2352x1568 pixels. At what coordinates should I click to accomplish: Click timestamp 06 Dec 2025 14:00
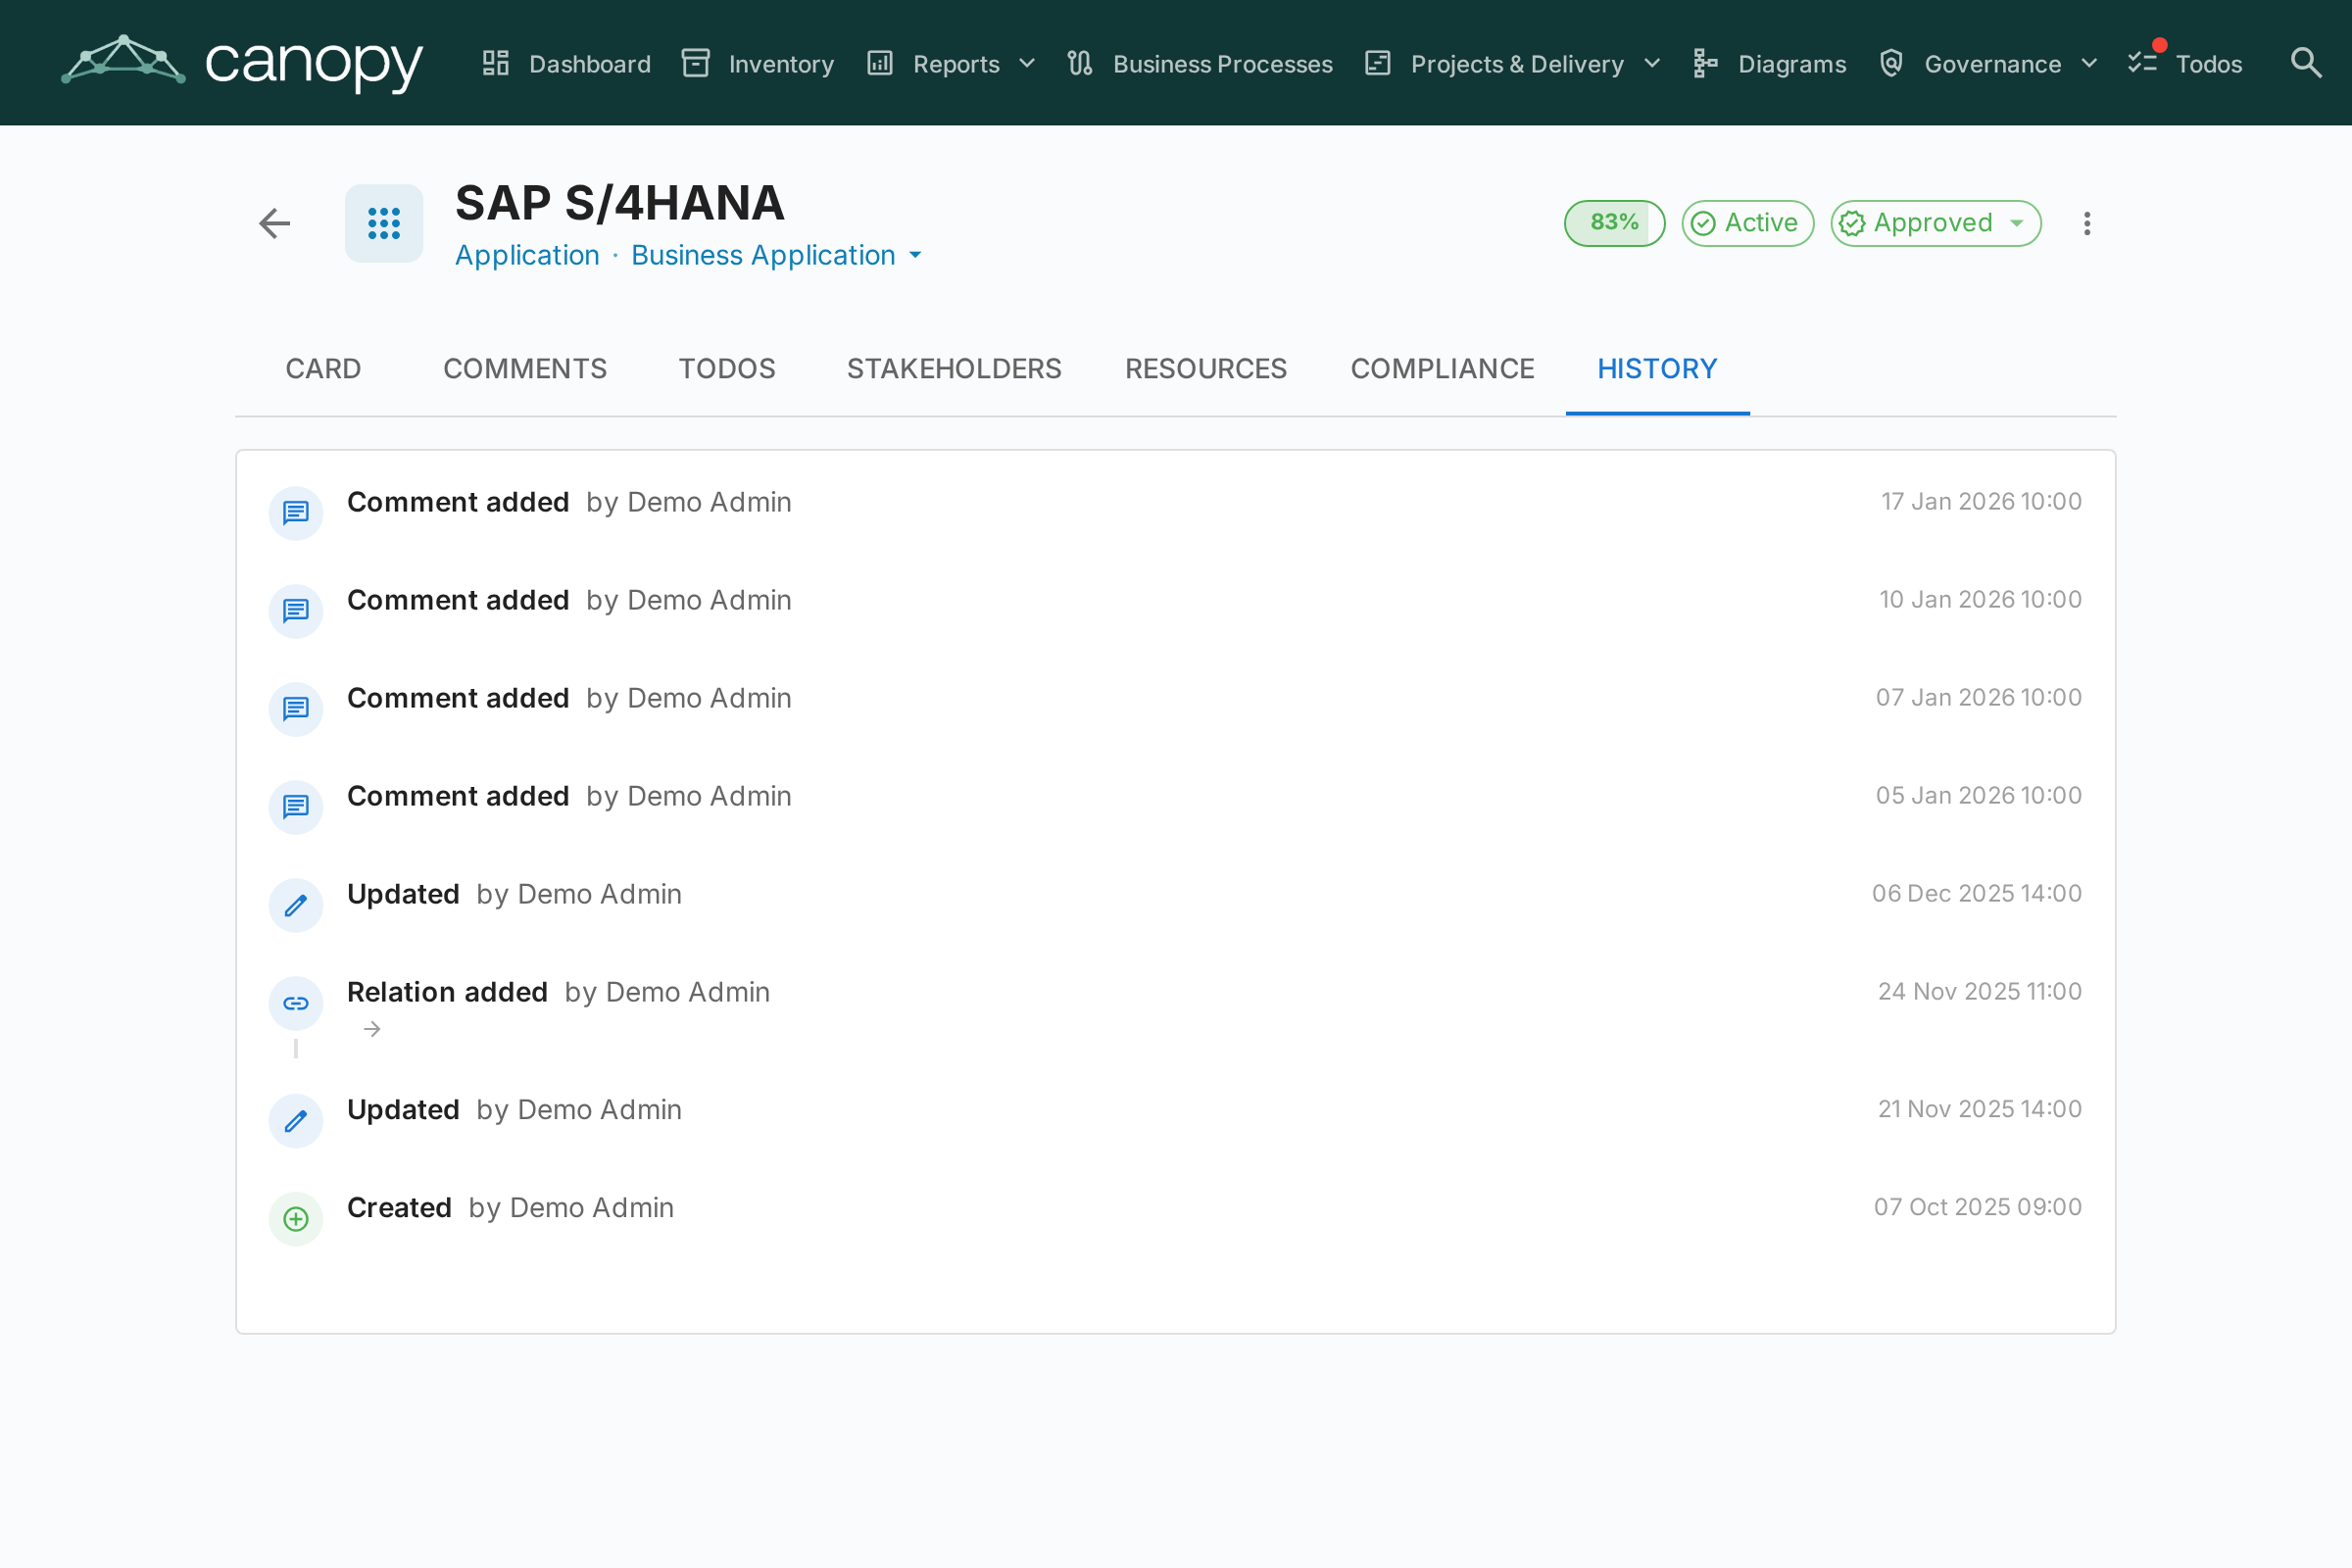pos(1976,893)
